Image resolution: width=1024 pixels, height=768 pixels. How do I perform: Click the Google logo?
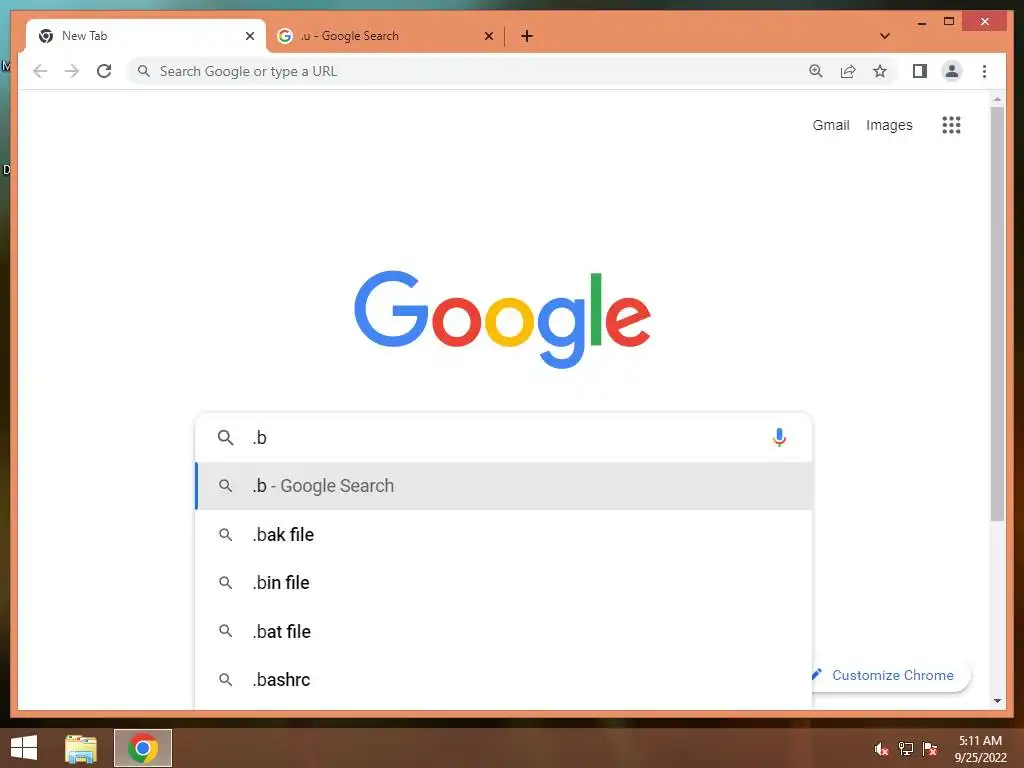coord(502,320)
